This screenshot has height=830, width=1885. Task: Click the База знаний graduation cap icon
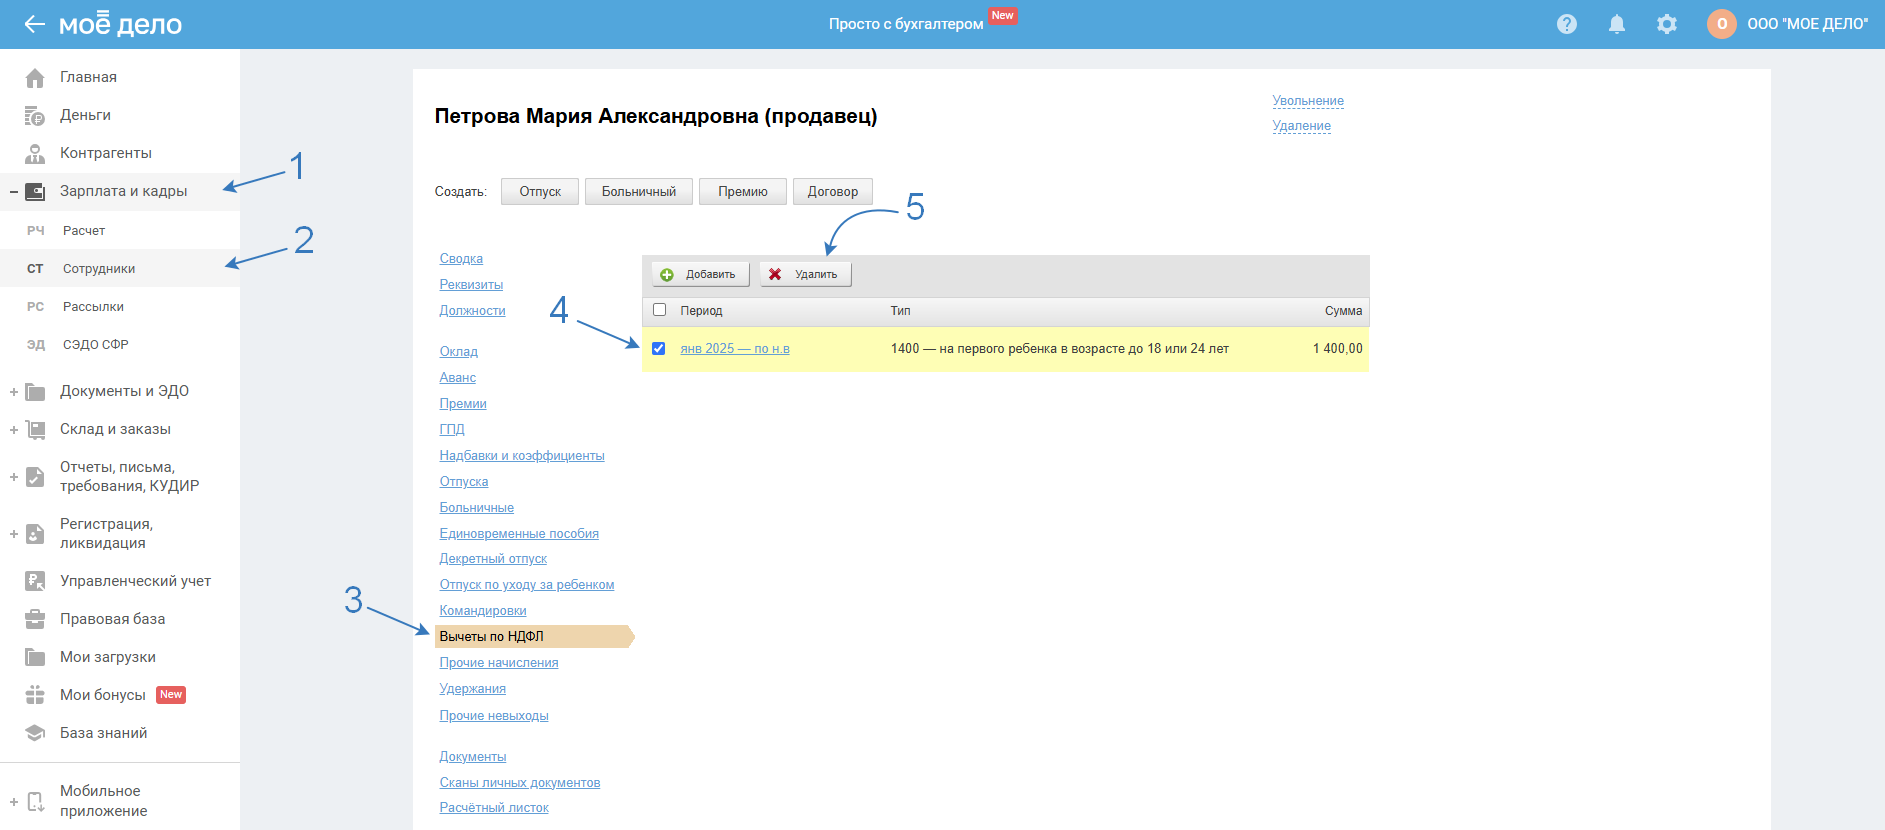point(35,733)
